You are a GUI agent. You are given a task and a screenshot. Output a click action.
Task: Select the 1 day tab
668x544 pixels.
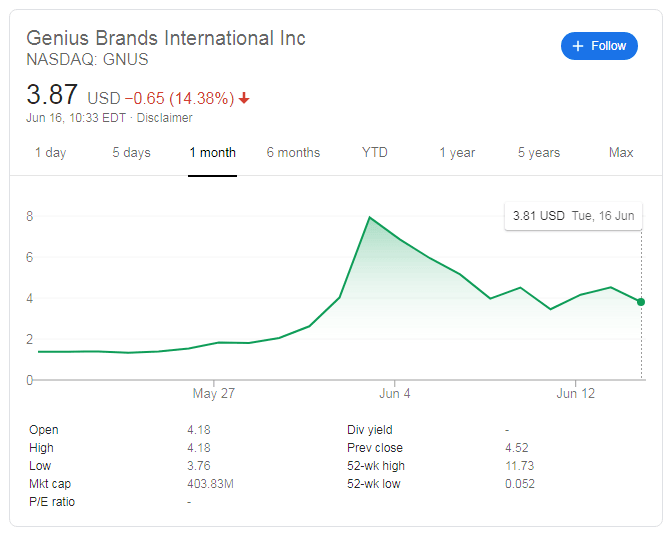click(50, 153)
